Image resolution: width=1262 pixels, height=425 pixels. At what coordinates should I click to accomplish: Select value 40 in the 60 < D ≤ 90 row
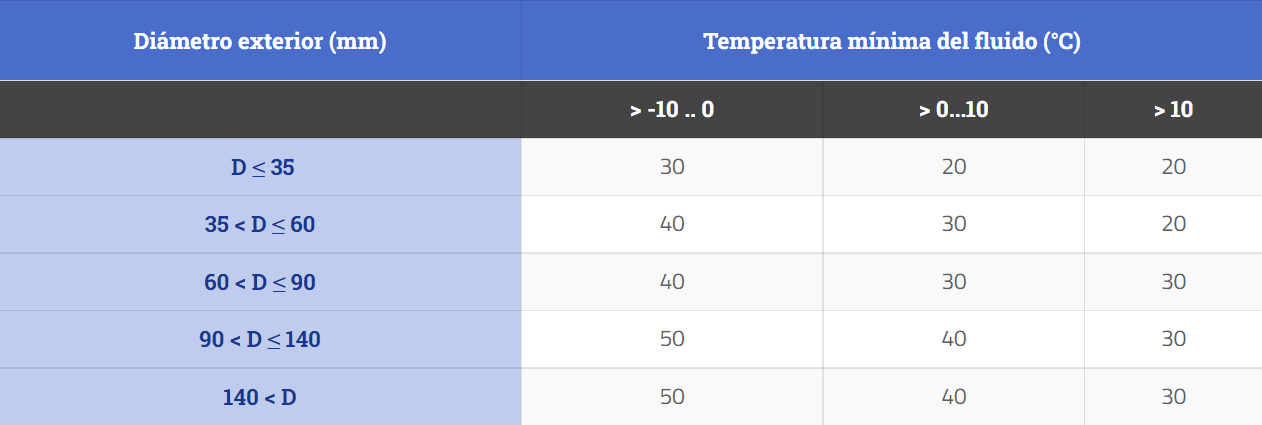coord(672,282)
